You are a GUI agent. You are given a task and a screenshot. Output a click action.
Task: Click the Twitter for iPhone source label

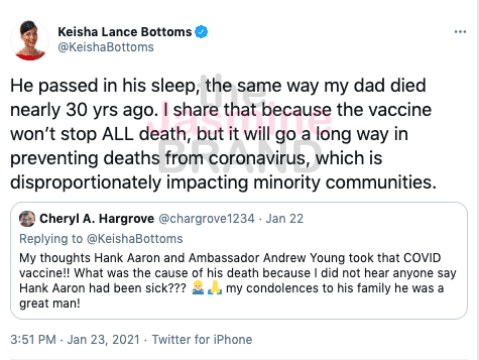coord(202,340)
